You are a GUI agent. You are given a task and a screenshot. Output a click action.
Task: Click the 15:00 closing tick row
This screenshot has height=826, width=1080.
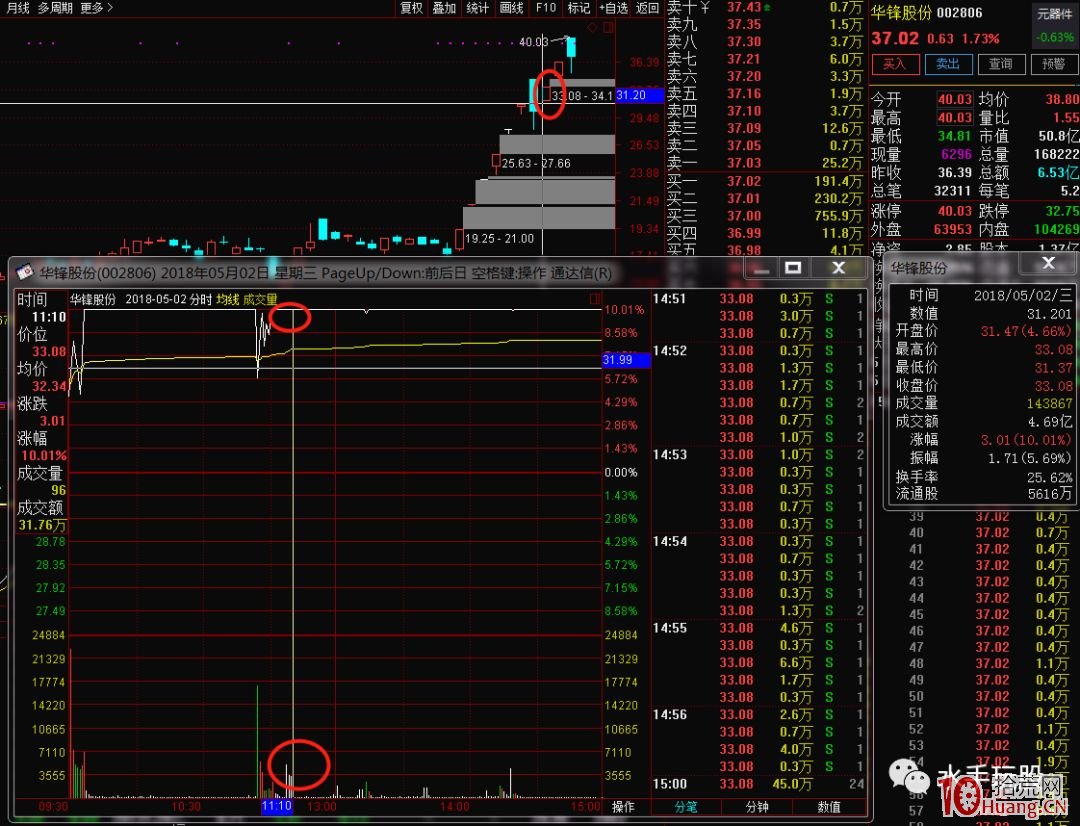pos(758,784)
